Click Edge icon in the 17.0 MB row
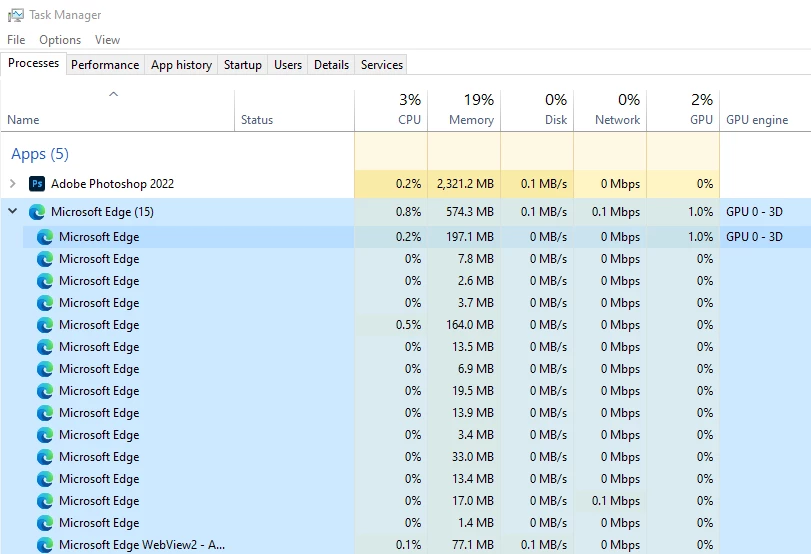The width and height of the screenshot is (811, 554). click(45, 501)
